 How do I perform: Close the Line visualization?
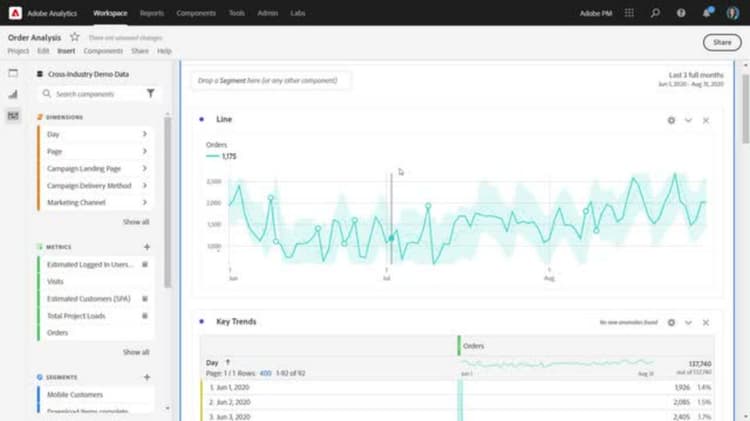tap(706, 120)
